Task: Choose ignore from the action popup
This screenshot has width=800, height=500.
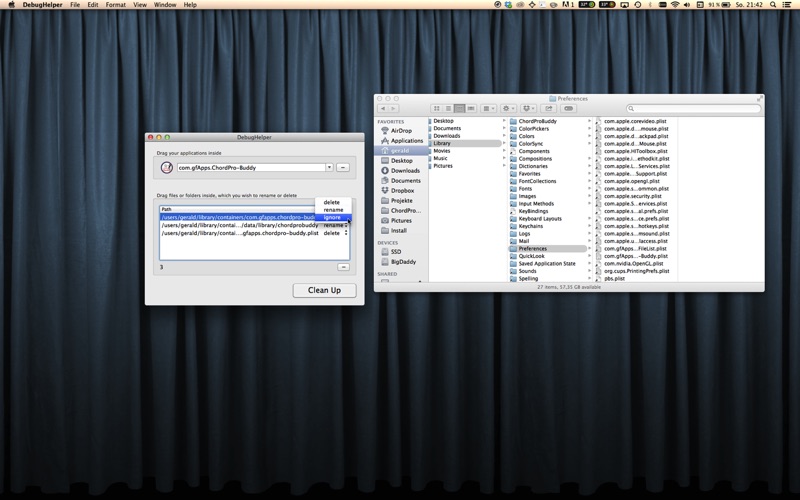Action: point(333,217)
